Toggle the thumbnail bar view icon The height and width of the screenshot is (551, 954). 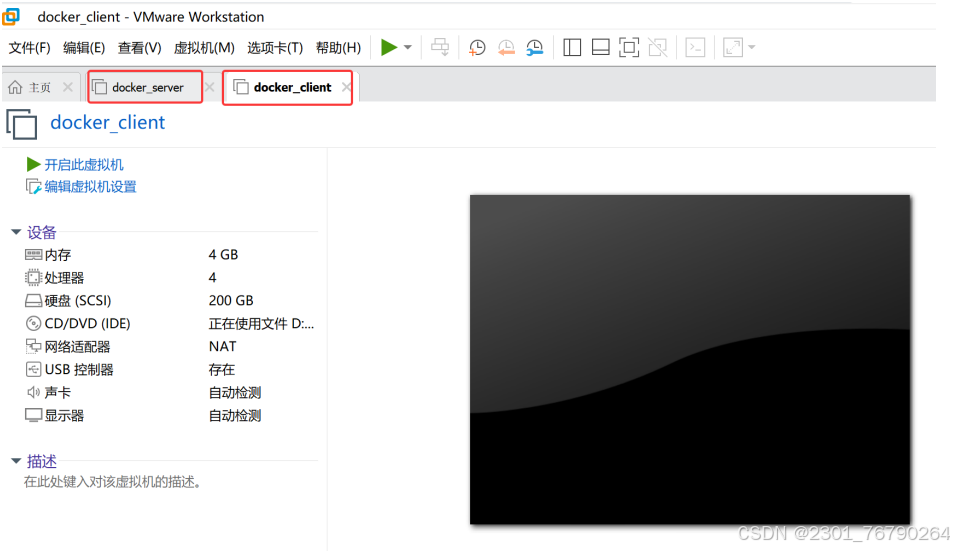point(601,47)
